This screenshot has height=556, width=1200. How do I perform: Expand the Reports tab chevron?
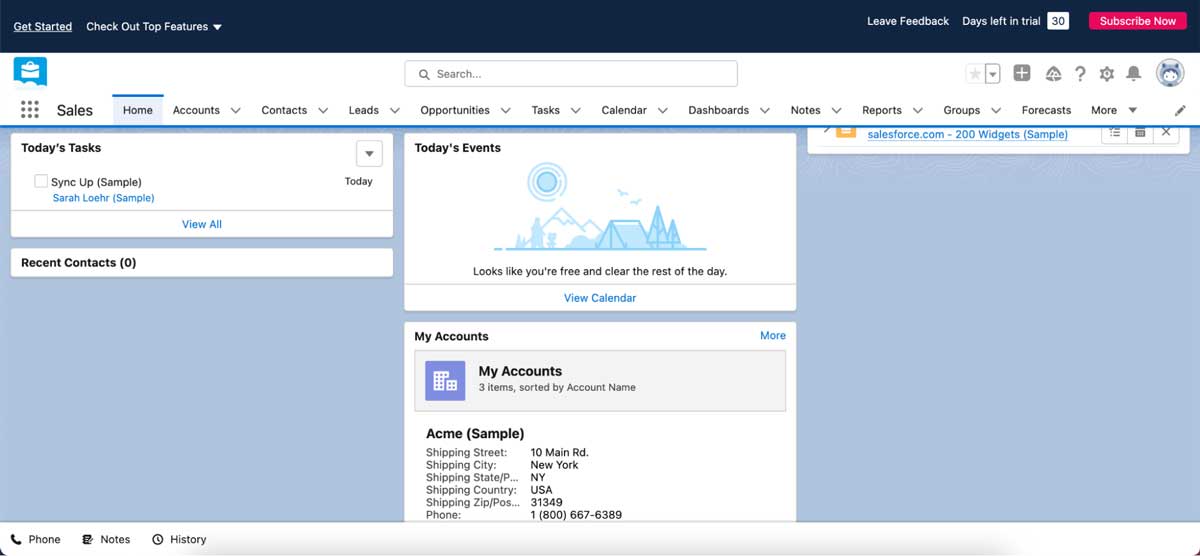pos(918,110)
